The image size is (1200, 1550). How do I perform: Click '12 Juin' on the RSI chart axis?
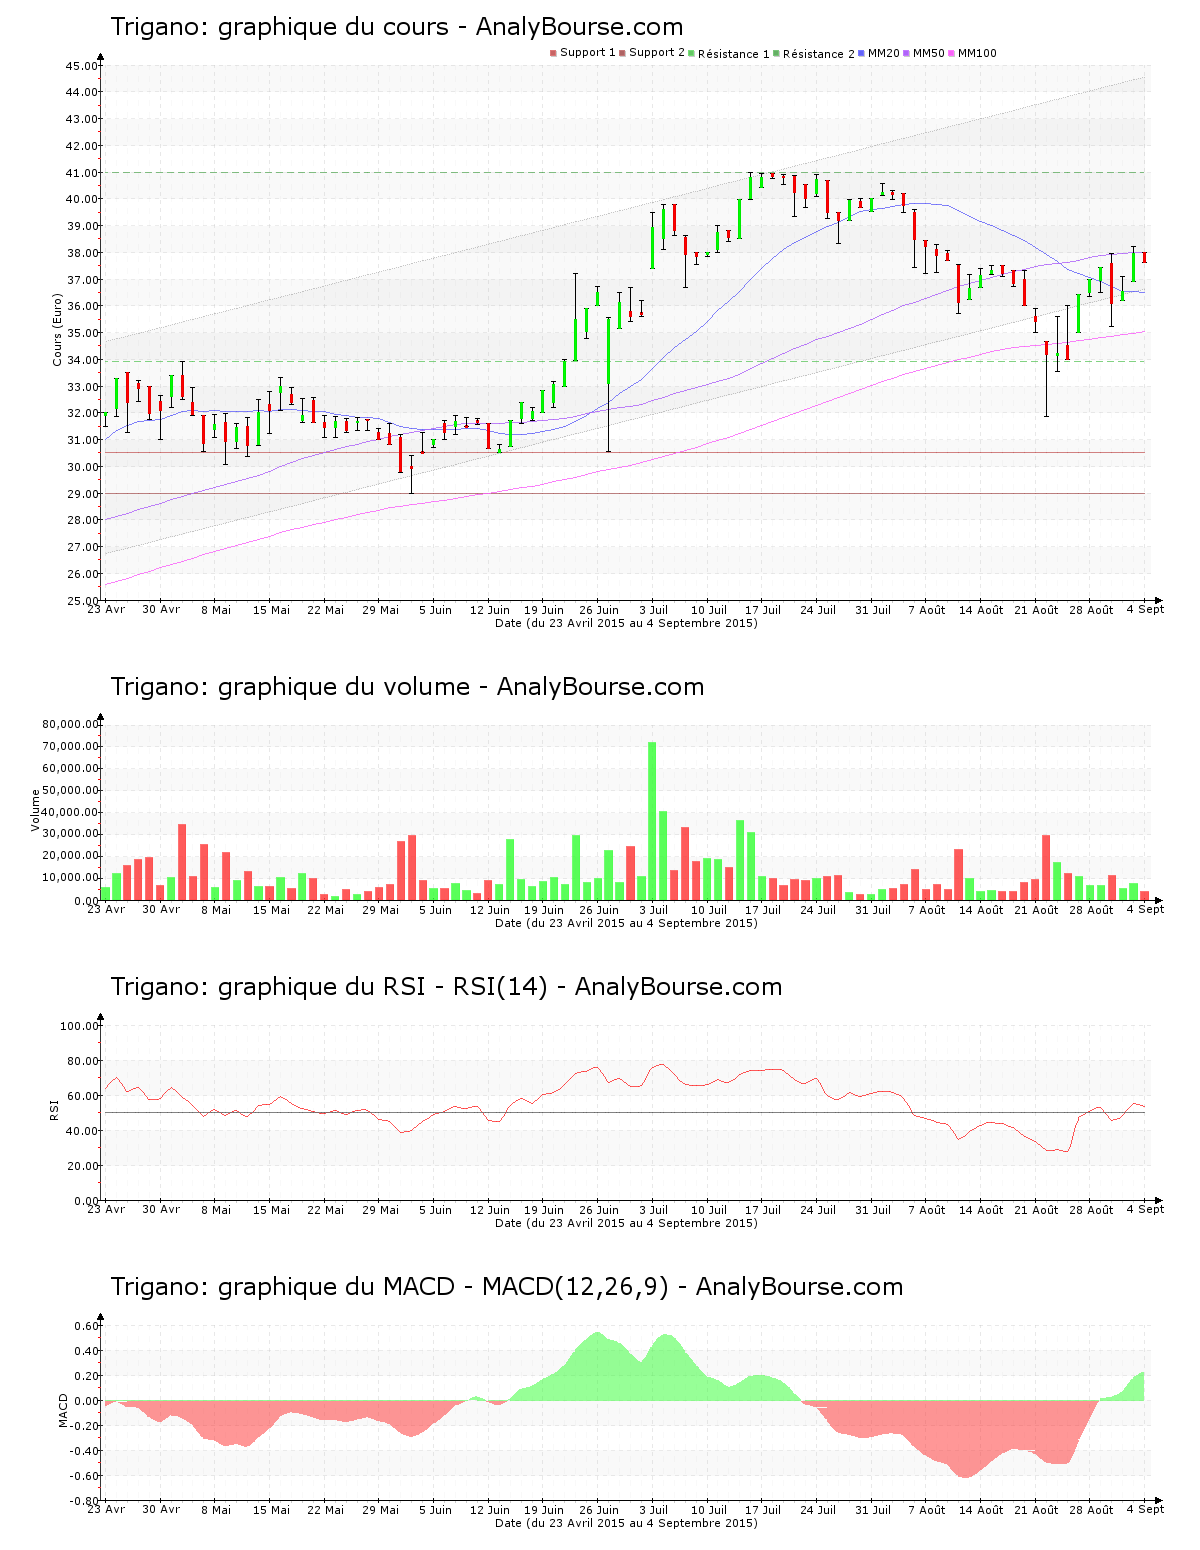click(x=489, y=1210)
